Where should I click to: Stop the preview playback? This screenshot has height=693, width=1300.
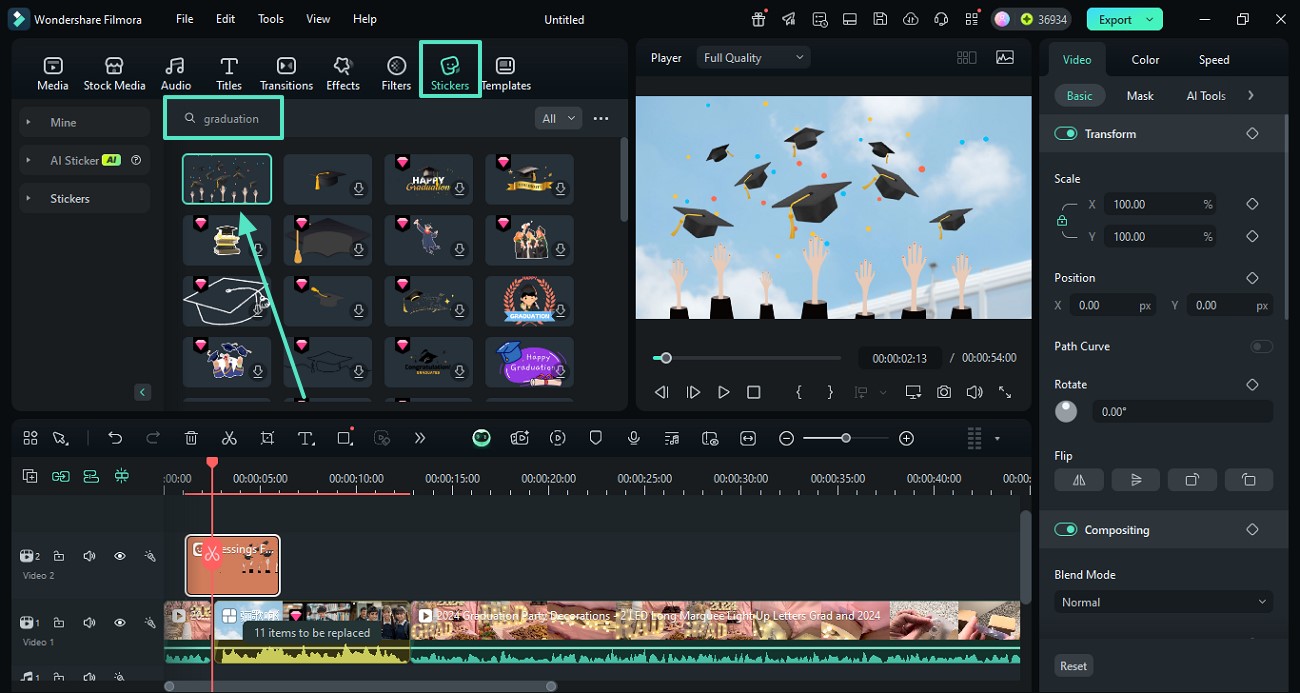[x=754, y=393]
